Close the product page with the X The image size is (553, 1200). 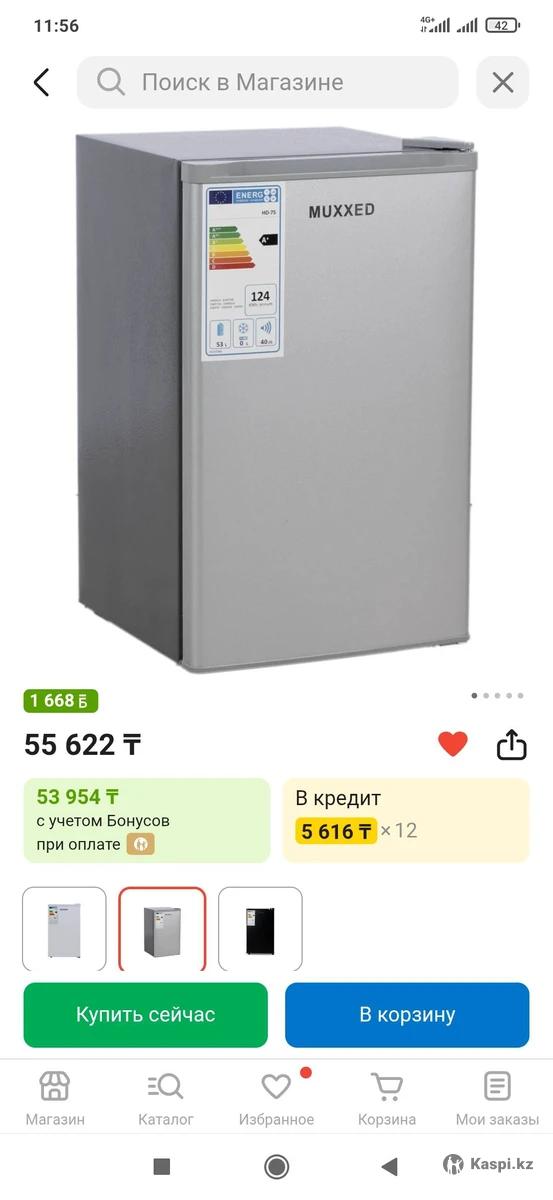pyautogui.click(x=502, y=82)
